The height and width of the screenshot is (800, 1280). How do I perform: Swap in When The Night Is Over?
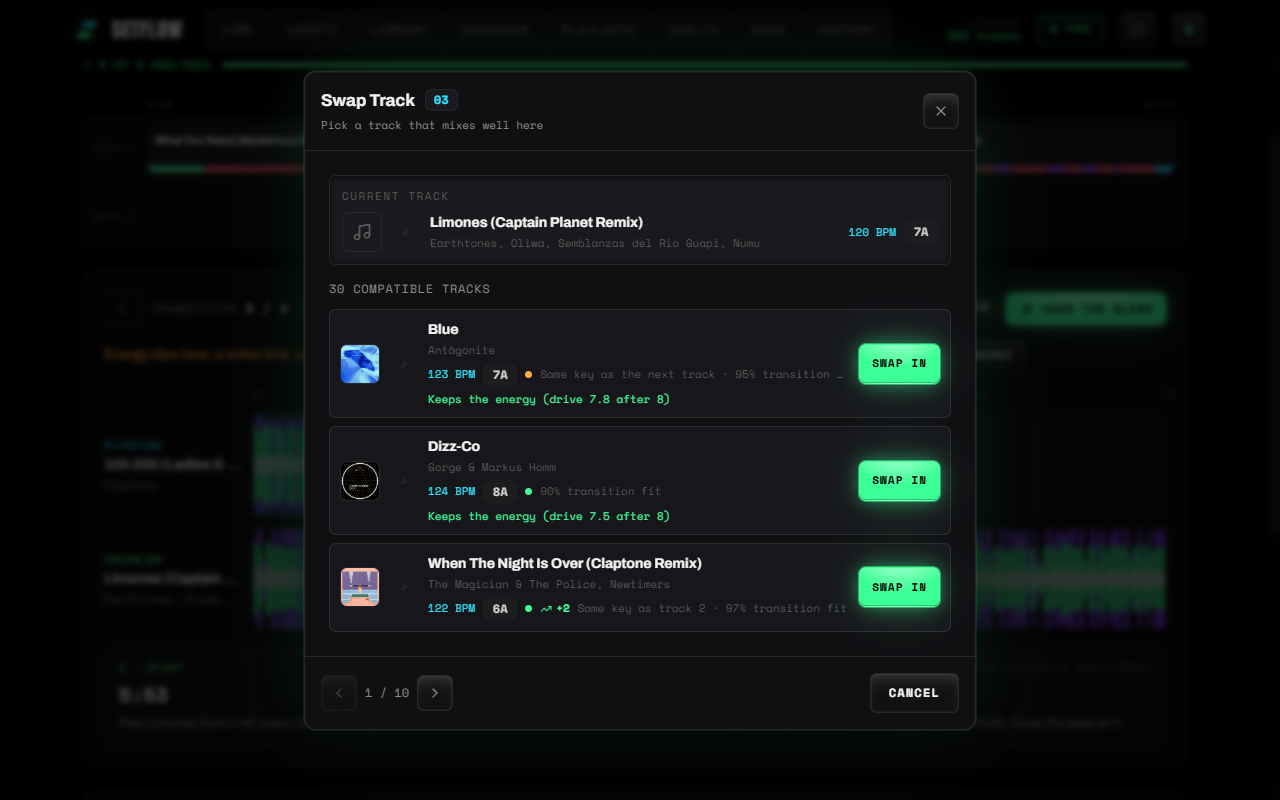899,587
